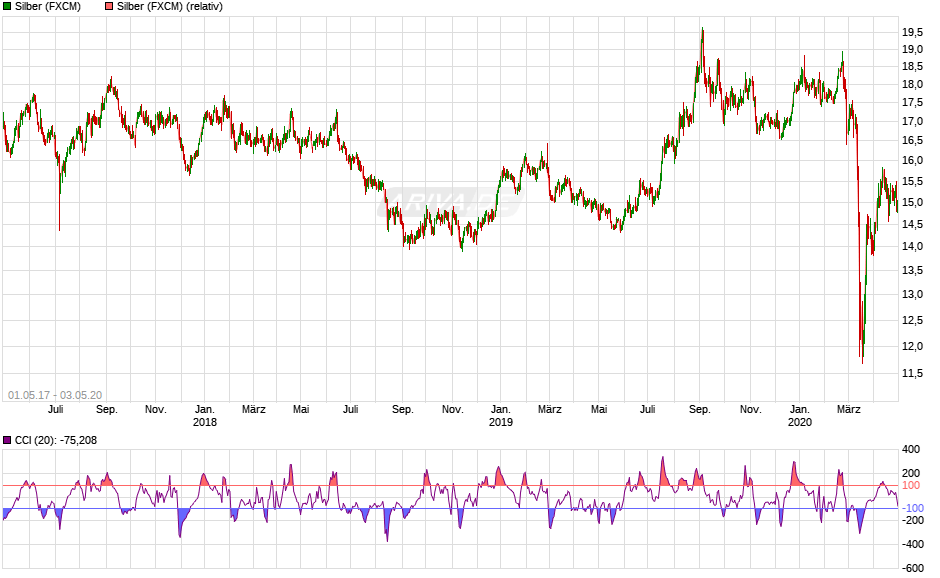Click the green Silber (FXCM) legend swatch
940x578 pixels.
7,7
